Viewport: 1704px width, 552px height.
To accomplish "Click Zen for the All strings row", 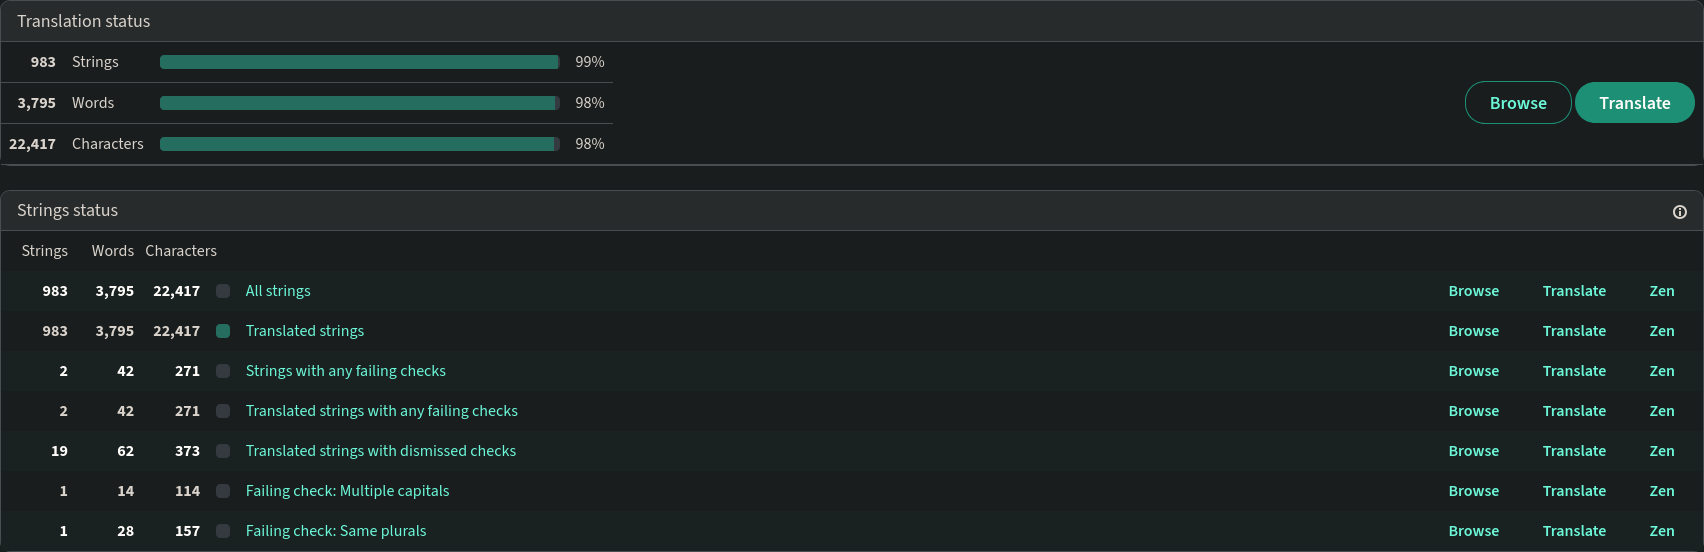I will 1662,291.
